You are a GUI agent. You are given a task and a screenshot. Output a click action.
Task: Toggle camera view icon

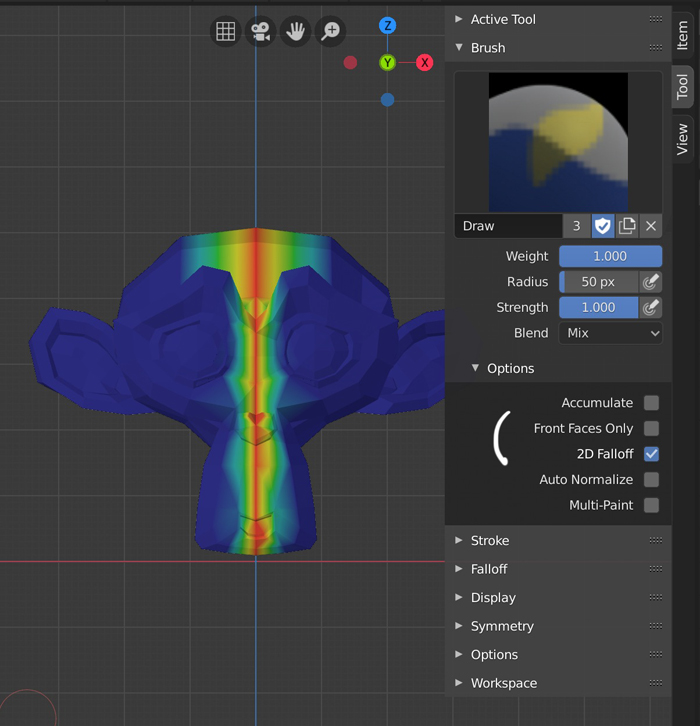[261, 31]
